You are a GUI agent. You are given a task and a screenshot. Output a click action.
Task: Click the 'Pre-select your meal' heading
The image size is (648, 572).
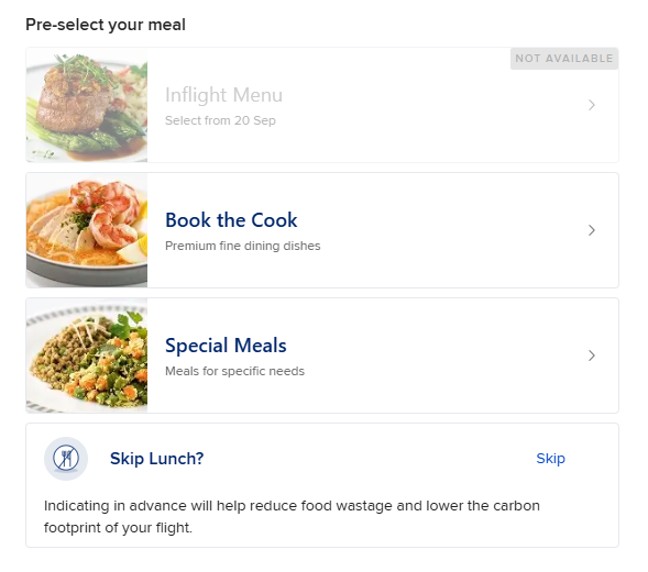click(105, 25)
